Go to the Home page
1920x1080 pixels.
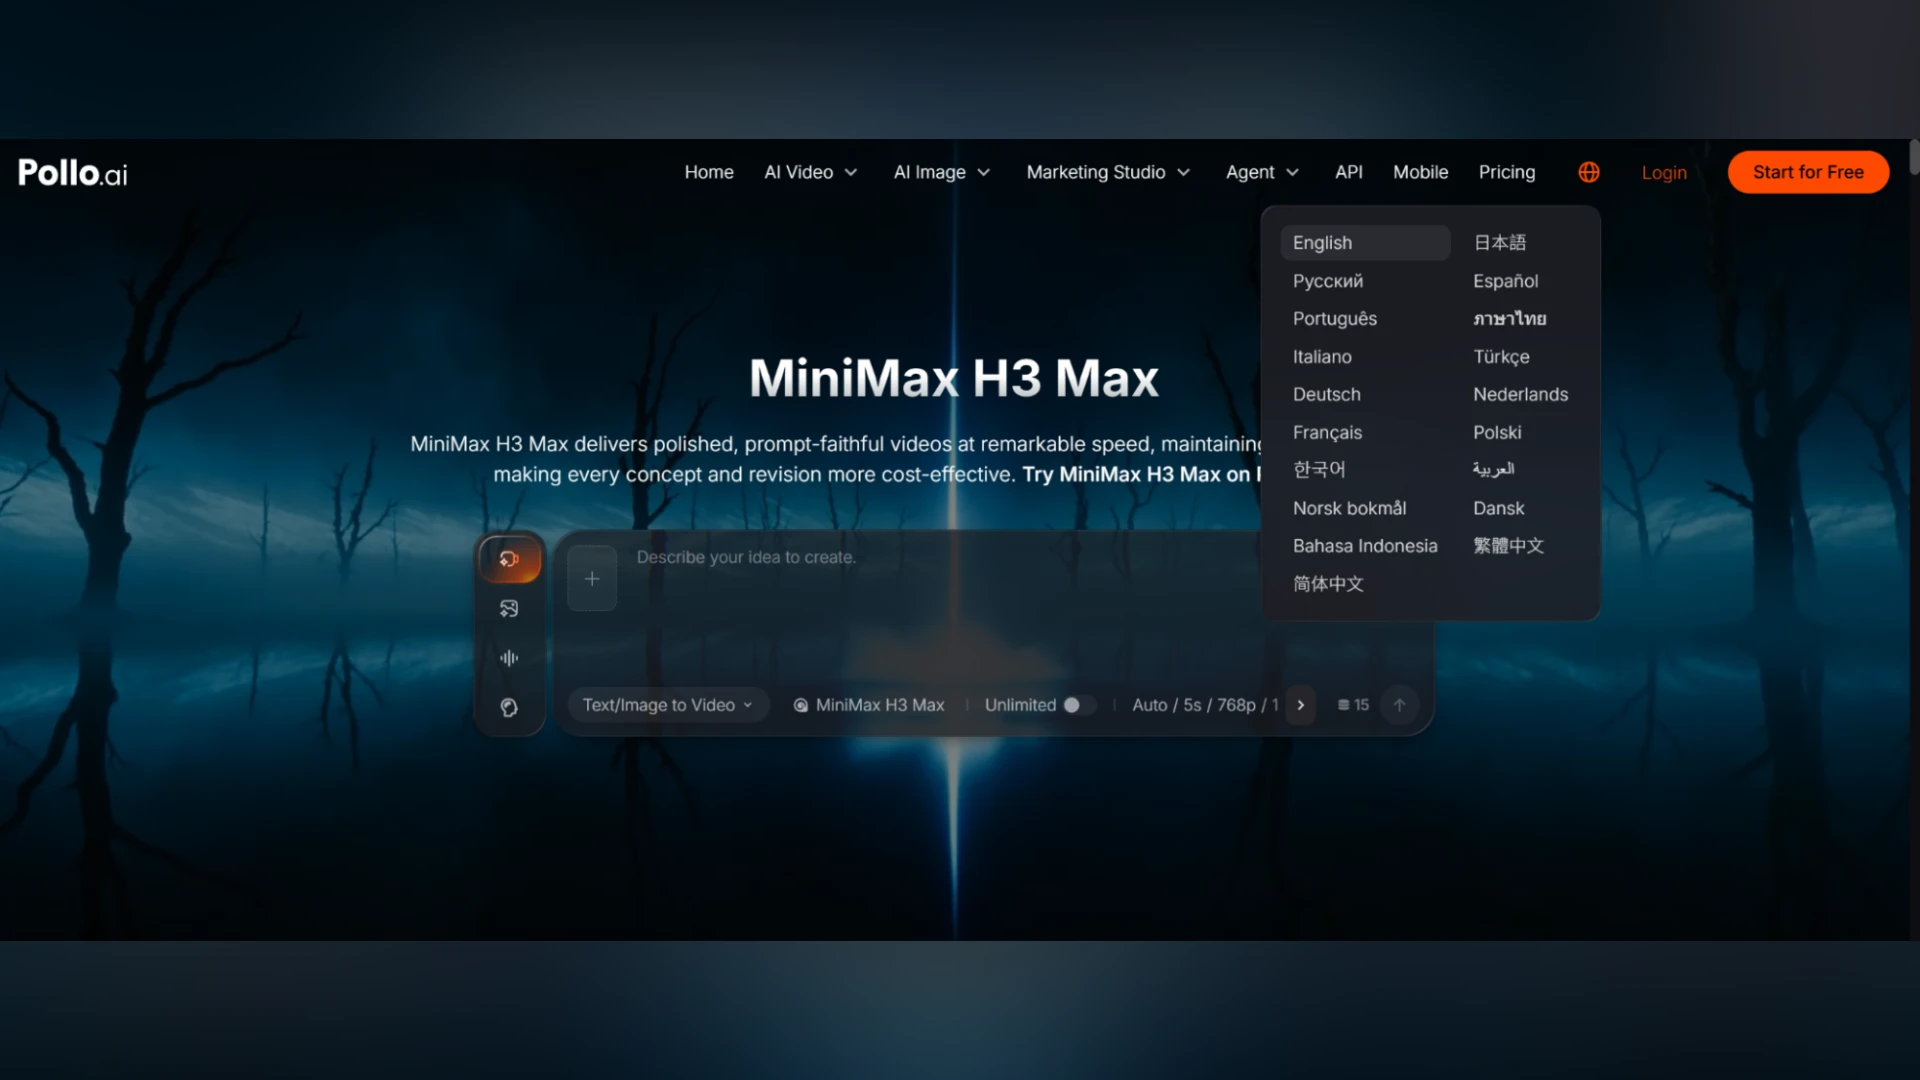click(709, 172)
